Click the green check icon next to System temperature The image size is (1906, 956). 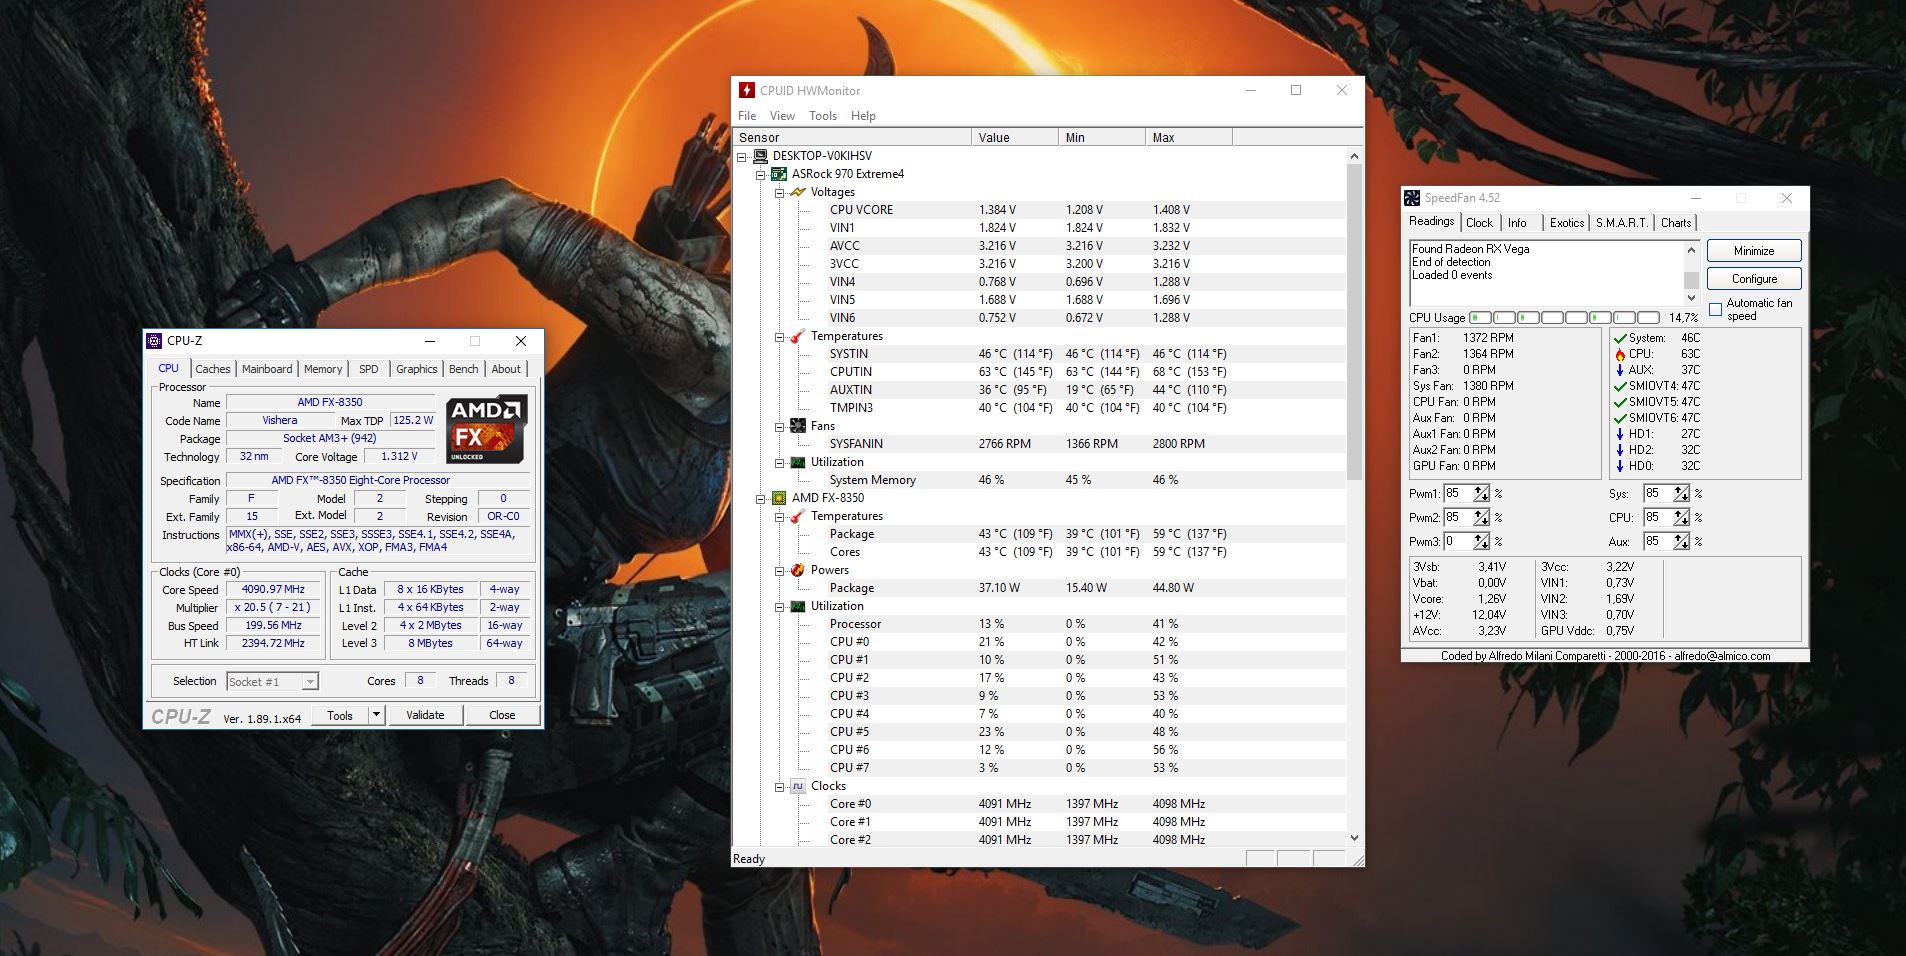pyautogui.click(x=1620, y=338)
